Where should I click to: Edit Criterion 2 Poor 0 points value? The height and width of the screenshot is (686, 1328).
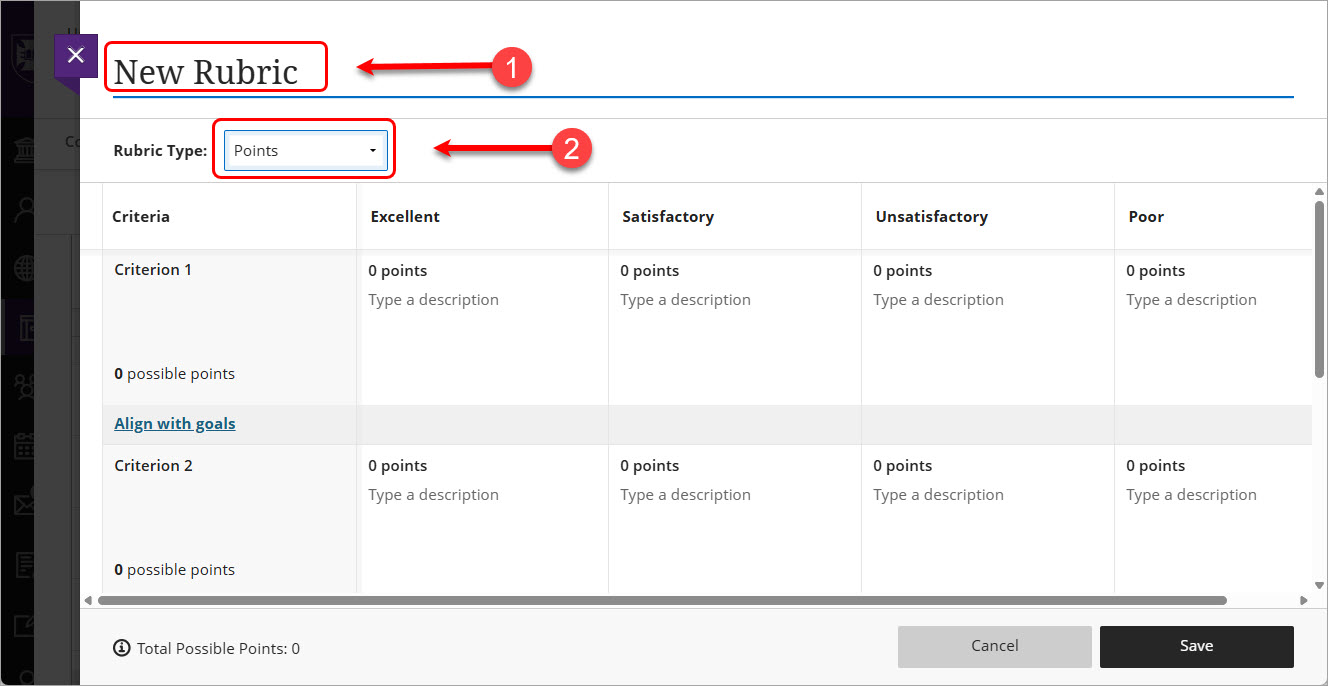pos(1155,466)
